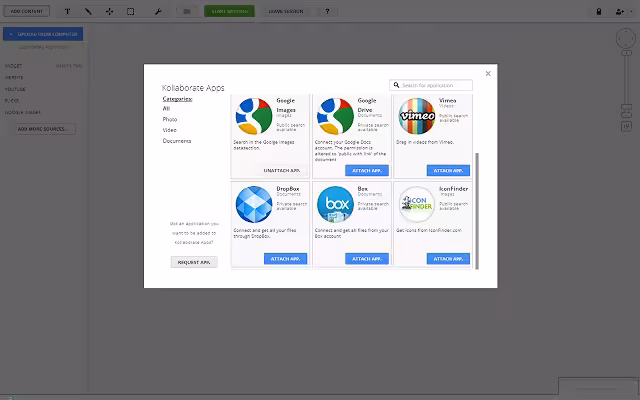
Task: Click the Request App button
Action: click(x=194, y=262)
